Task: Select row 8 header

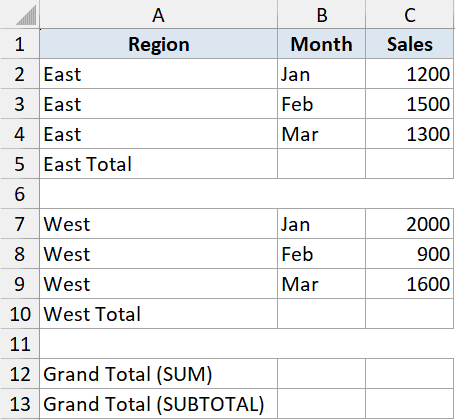Action: [20, 254]
